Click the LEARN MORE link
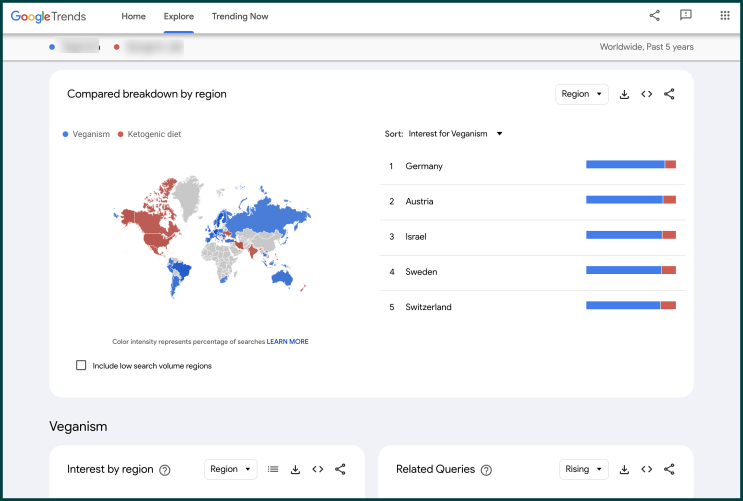Image resolution: width=743 pixels, height=501 pixels. (x=287, y=341)
